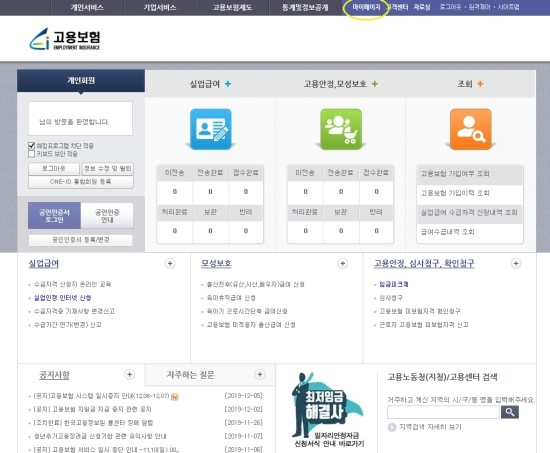
Task: Click 사이트맵 link in top bar
Action: coord(509,7)
